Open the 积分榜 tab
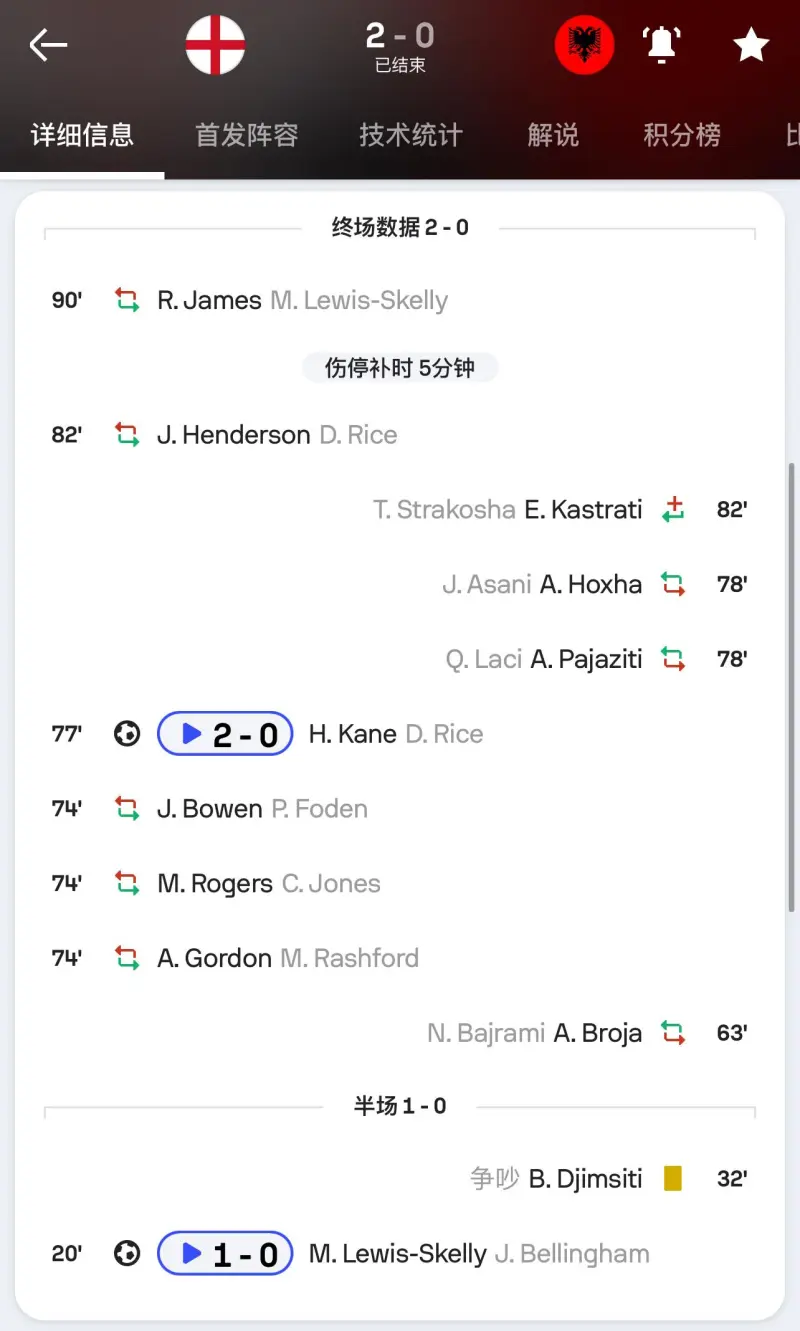The height and width of the screenshot is (1331, 800). 682,135
